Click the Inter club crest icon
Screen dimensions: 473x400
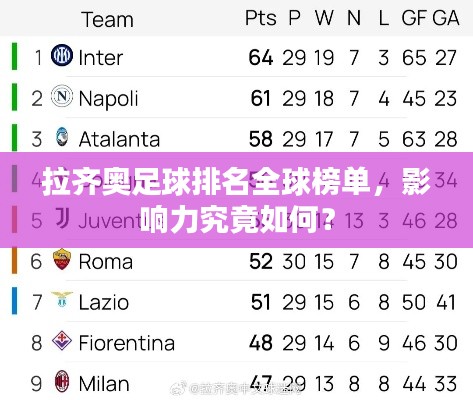point(62,55)
